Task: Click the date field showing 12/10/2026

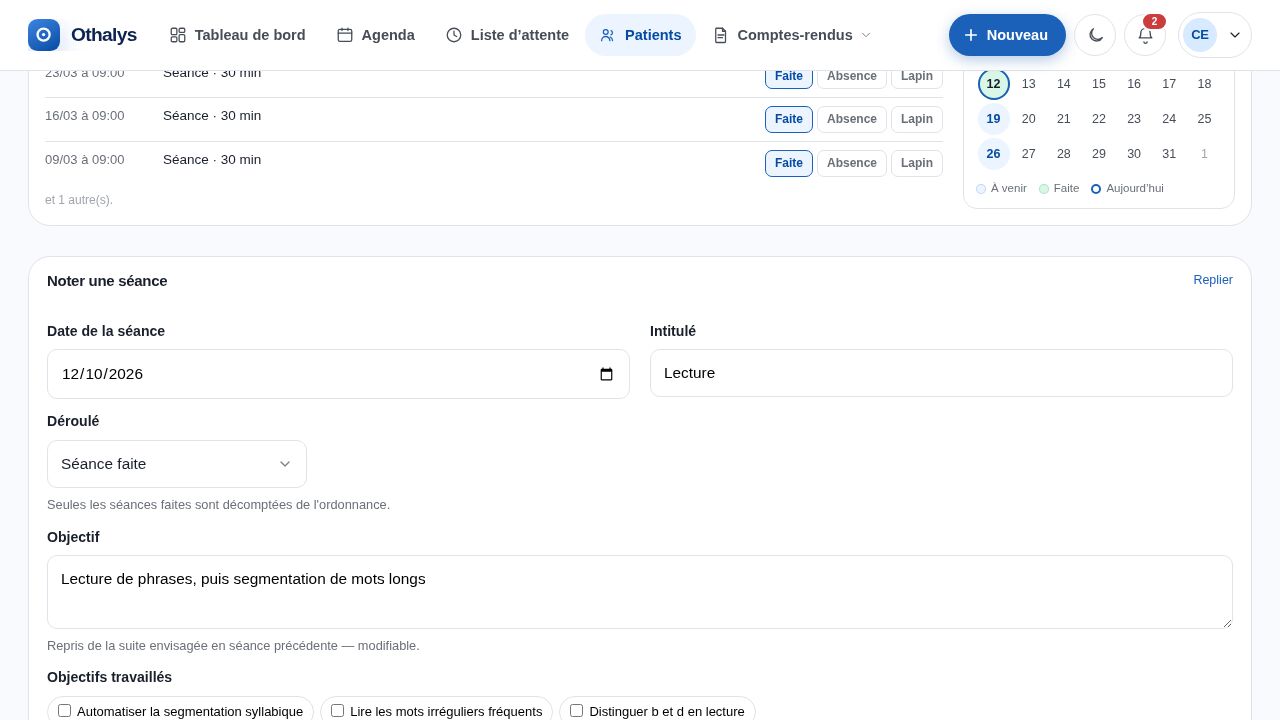Action: pos(338,374)
